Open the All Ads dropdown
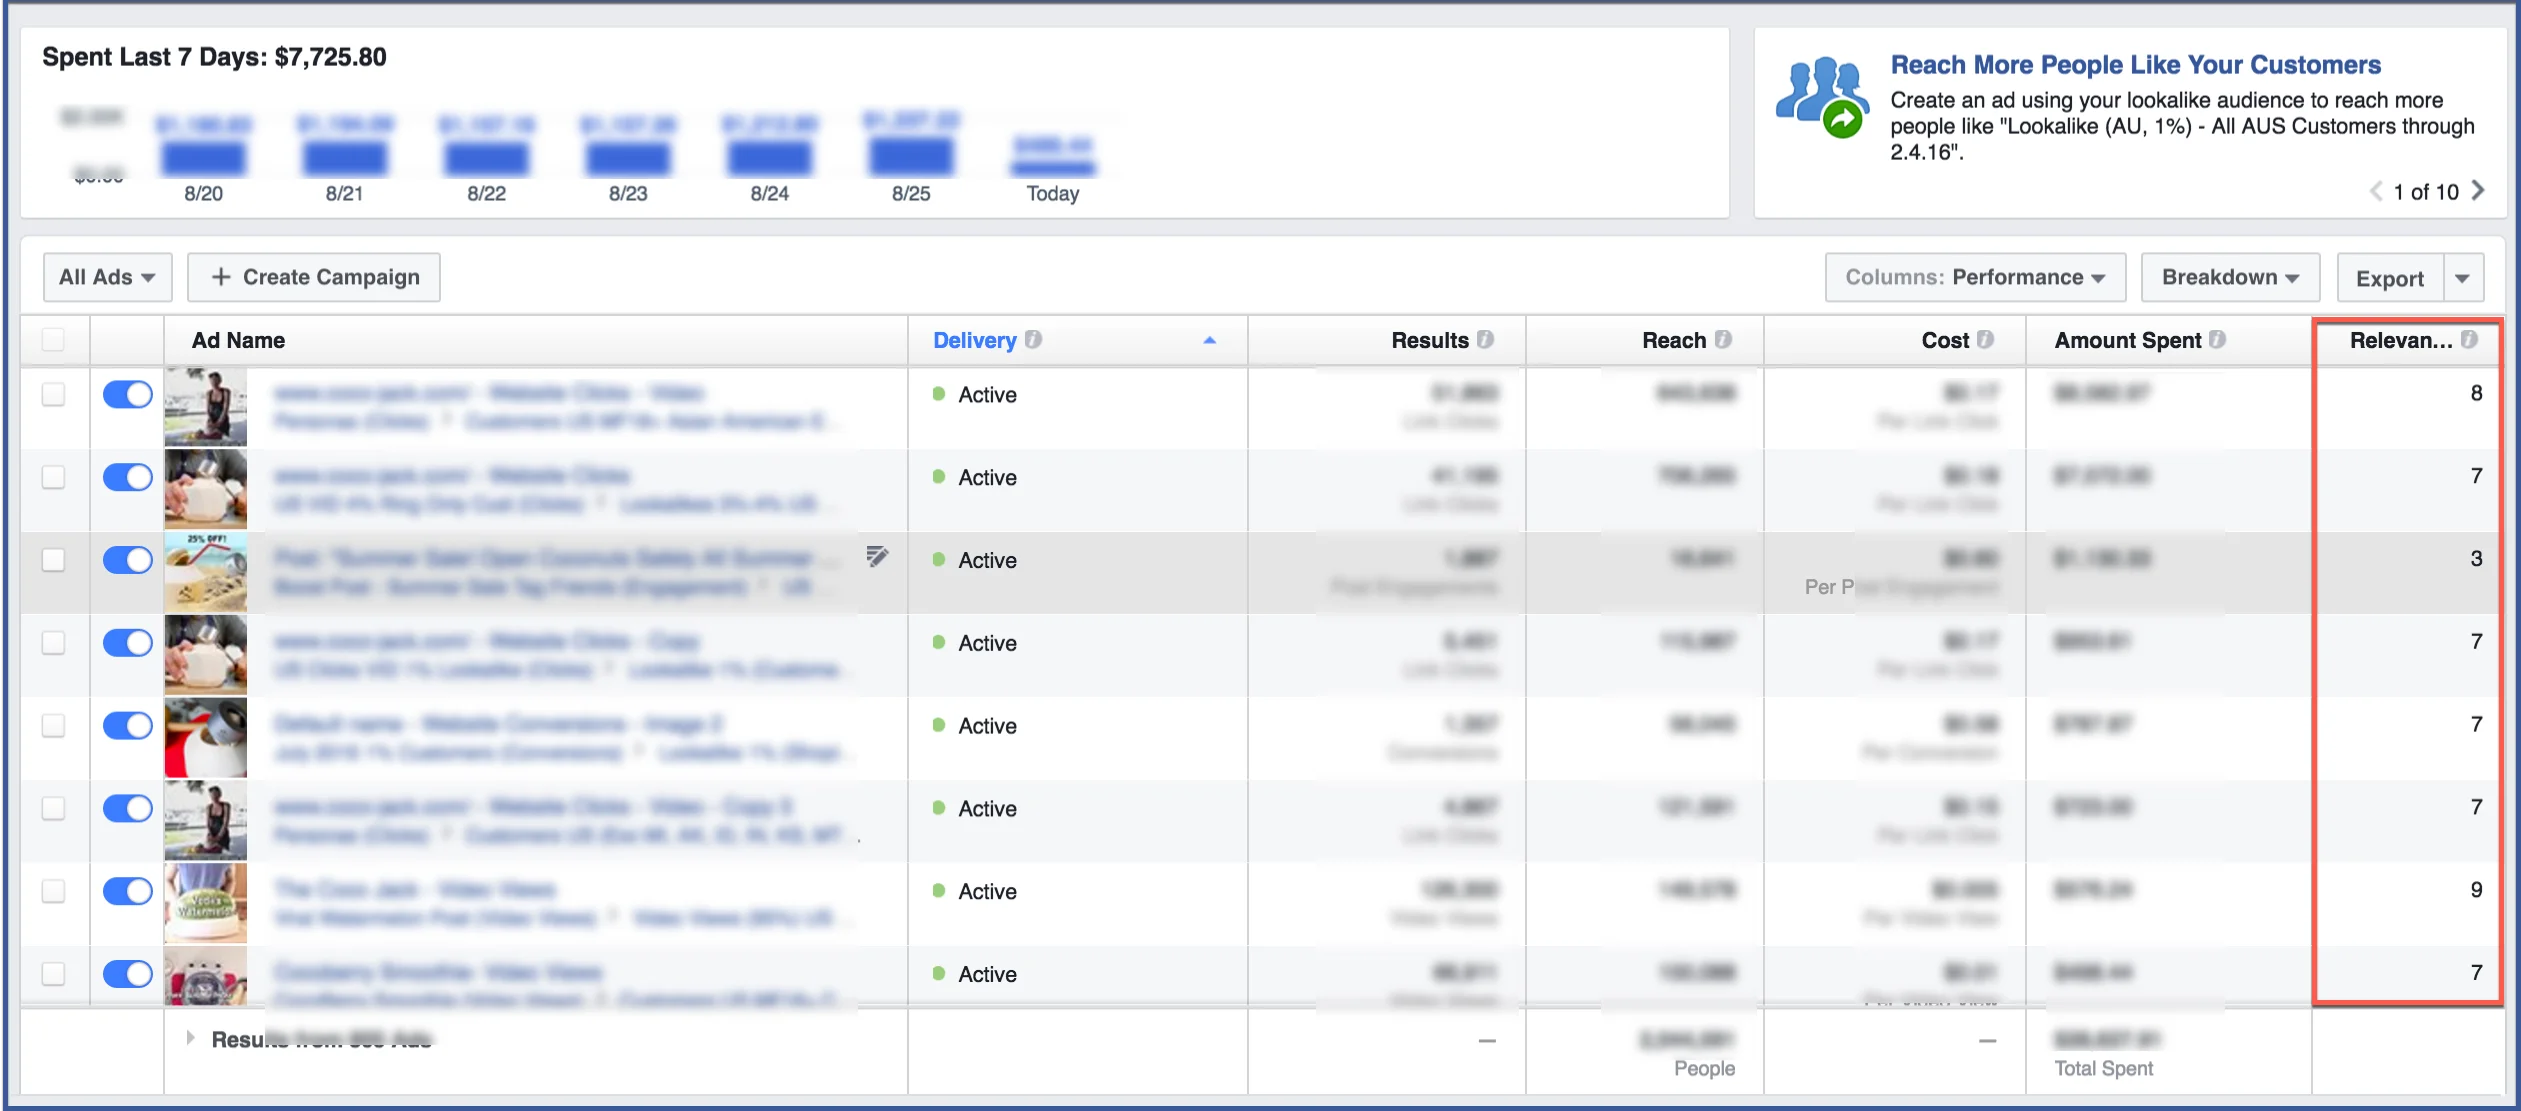 [x=107, y=277]
